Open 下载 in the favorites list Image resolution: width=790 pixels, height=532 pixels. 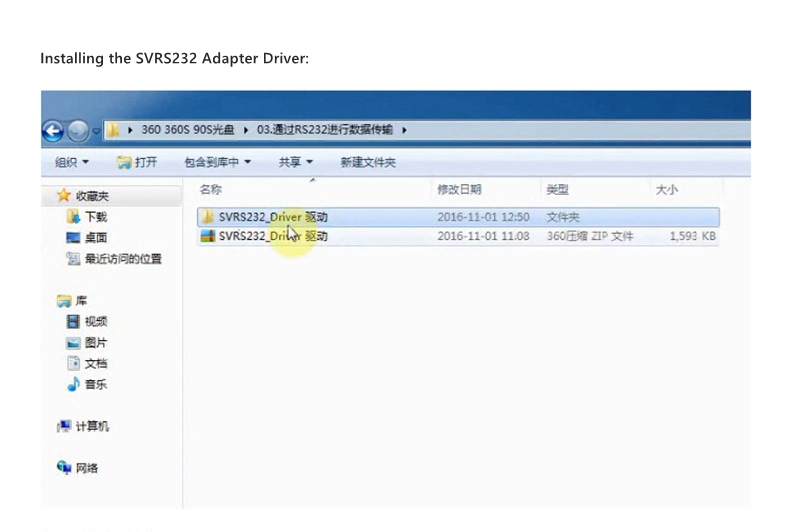96,217
